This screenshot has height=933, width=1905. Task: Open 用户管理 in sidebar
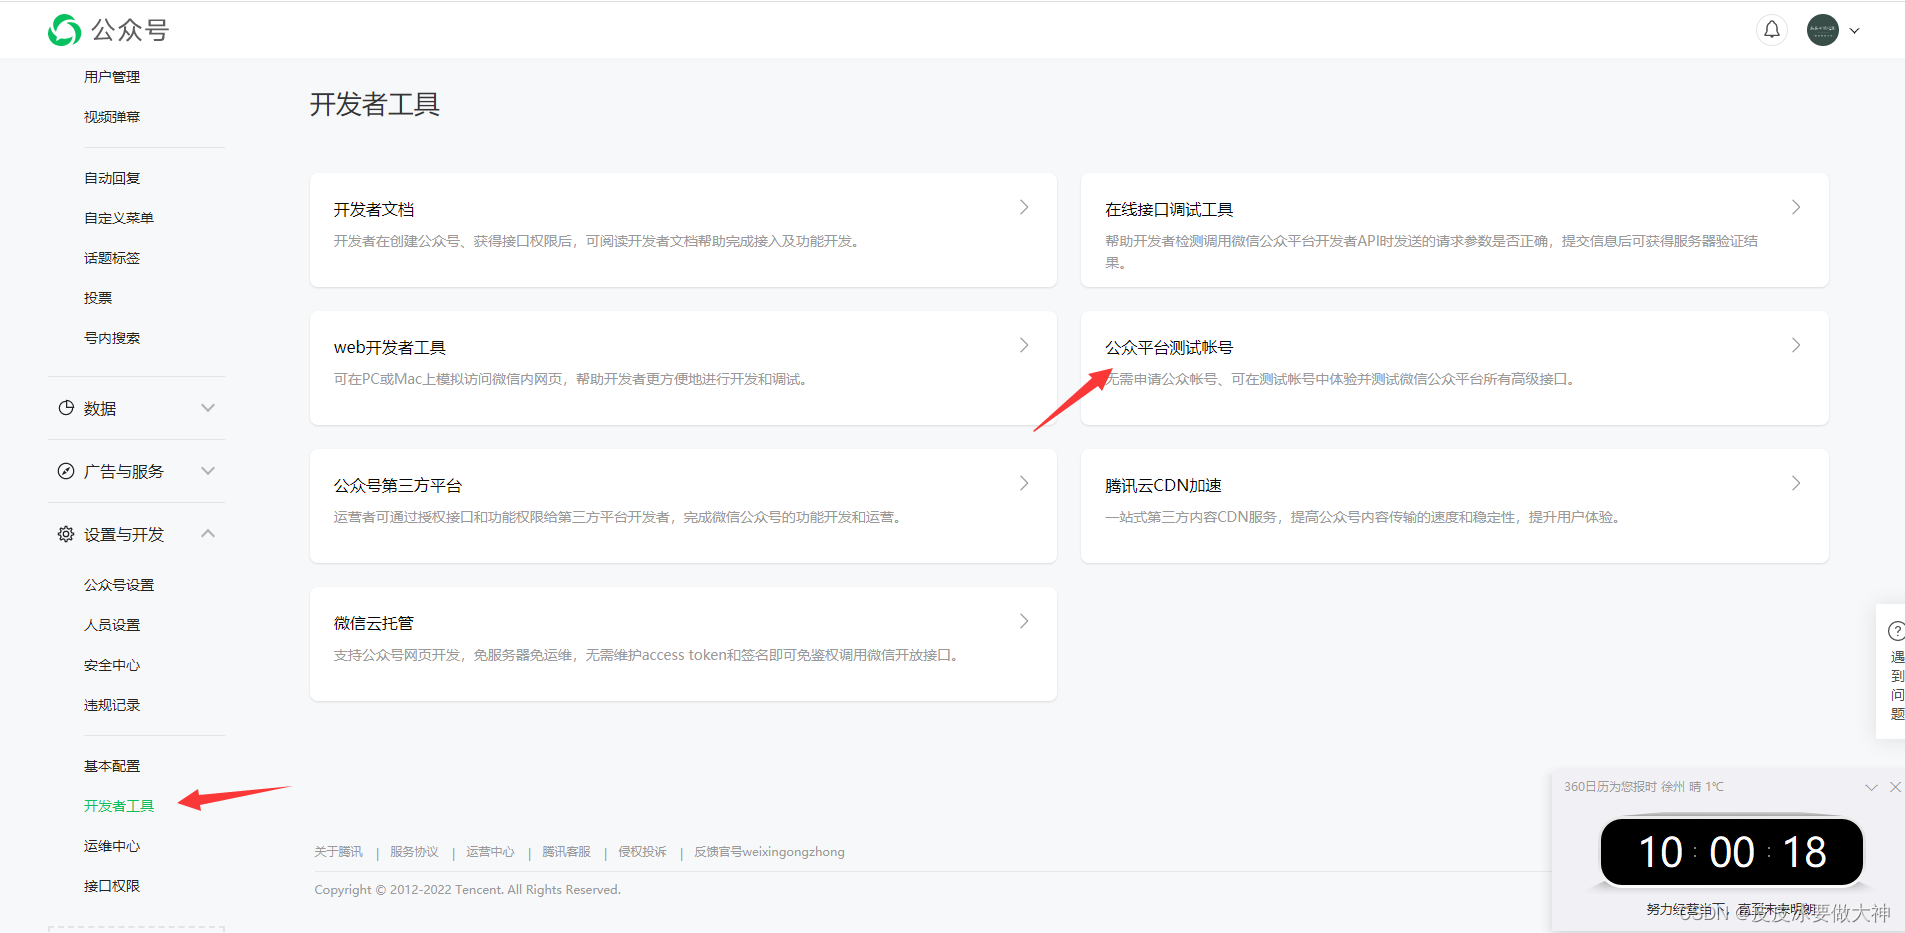(112, 77)
